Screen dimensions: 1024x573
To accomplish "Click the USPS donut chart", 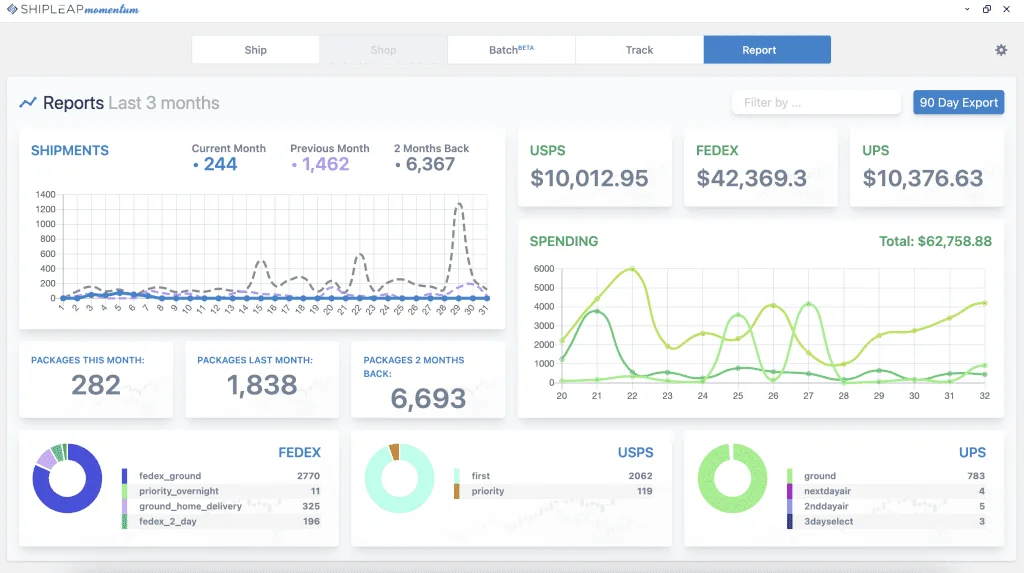I will coord(400,478).
